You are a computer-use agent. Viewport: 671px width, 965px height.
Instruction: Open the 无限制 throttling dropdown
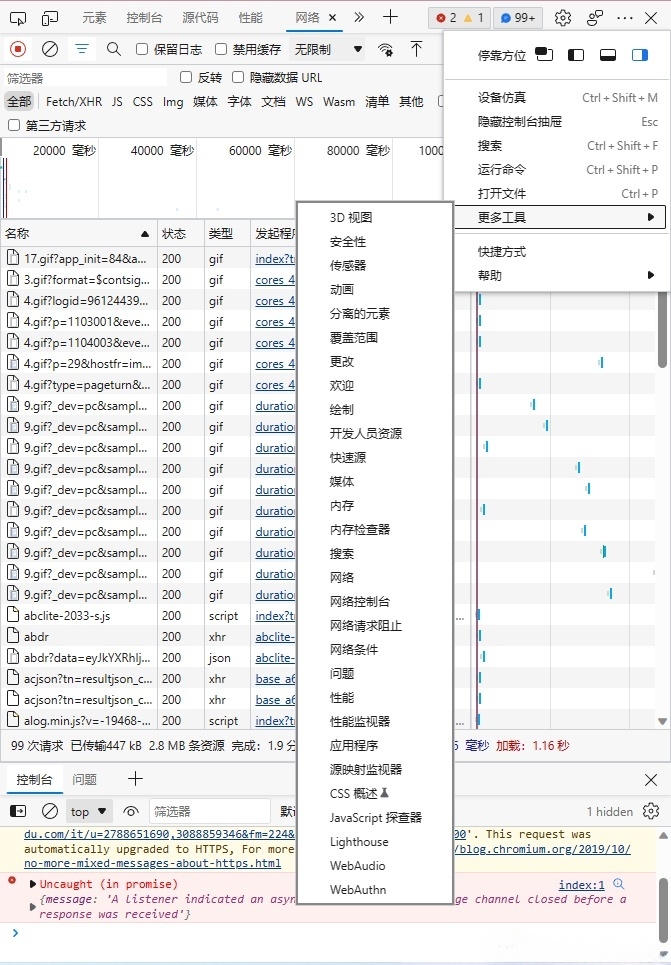click(328, 49)
